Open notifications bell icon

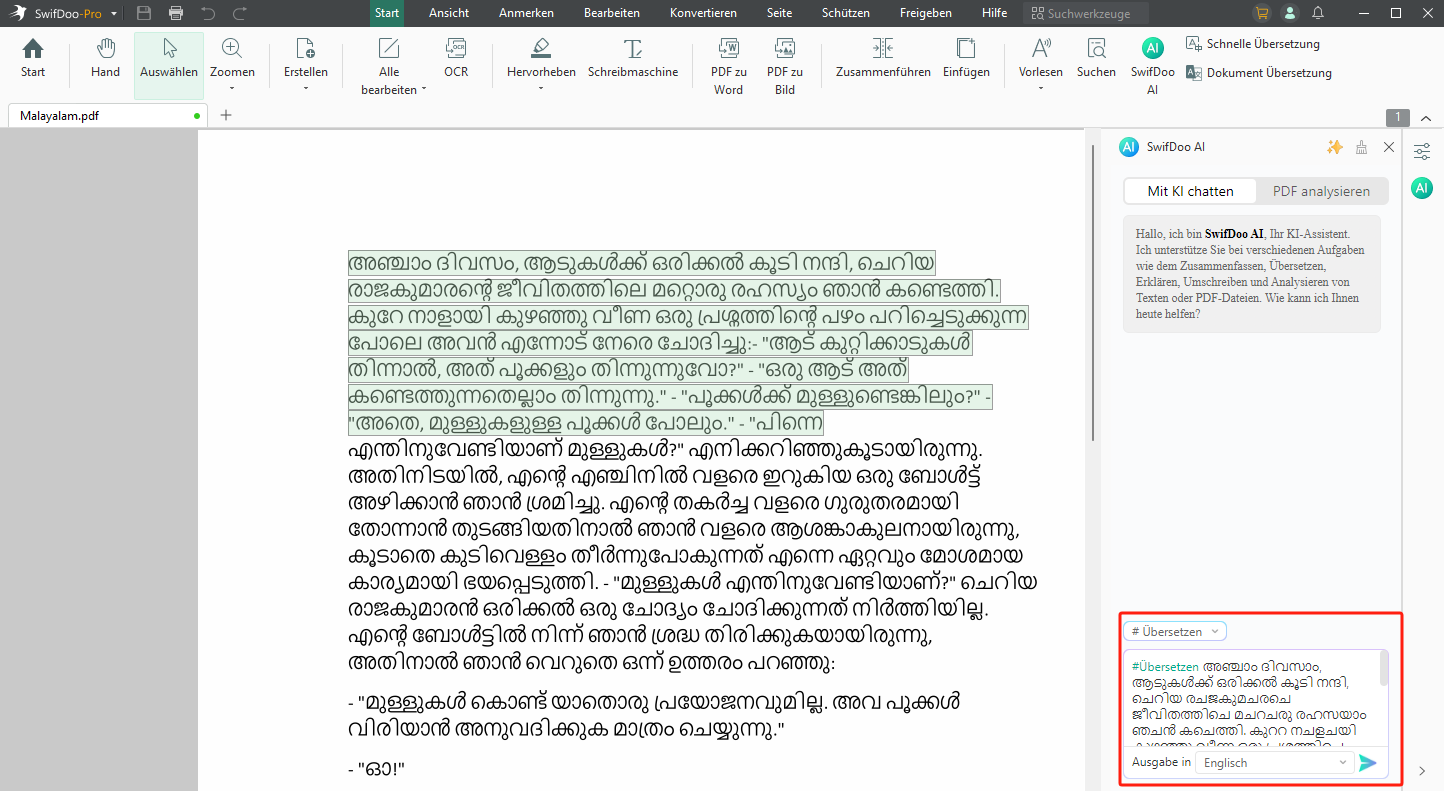point(1318,13)
